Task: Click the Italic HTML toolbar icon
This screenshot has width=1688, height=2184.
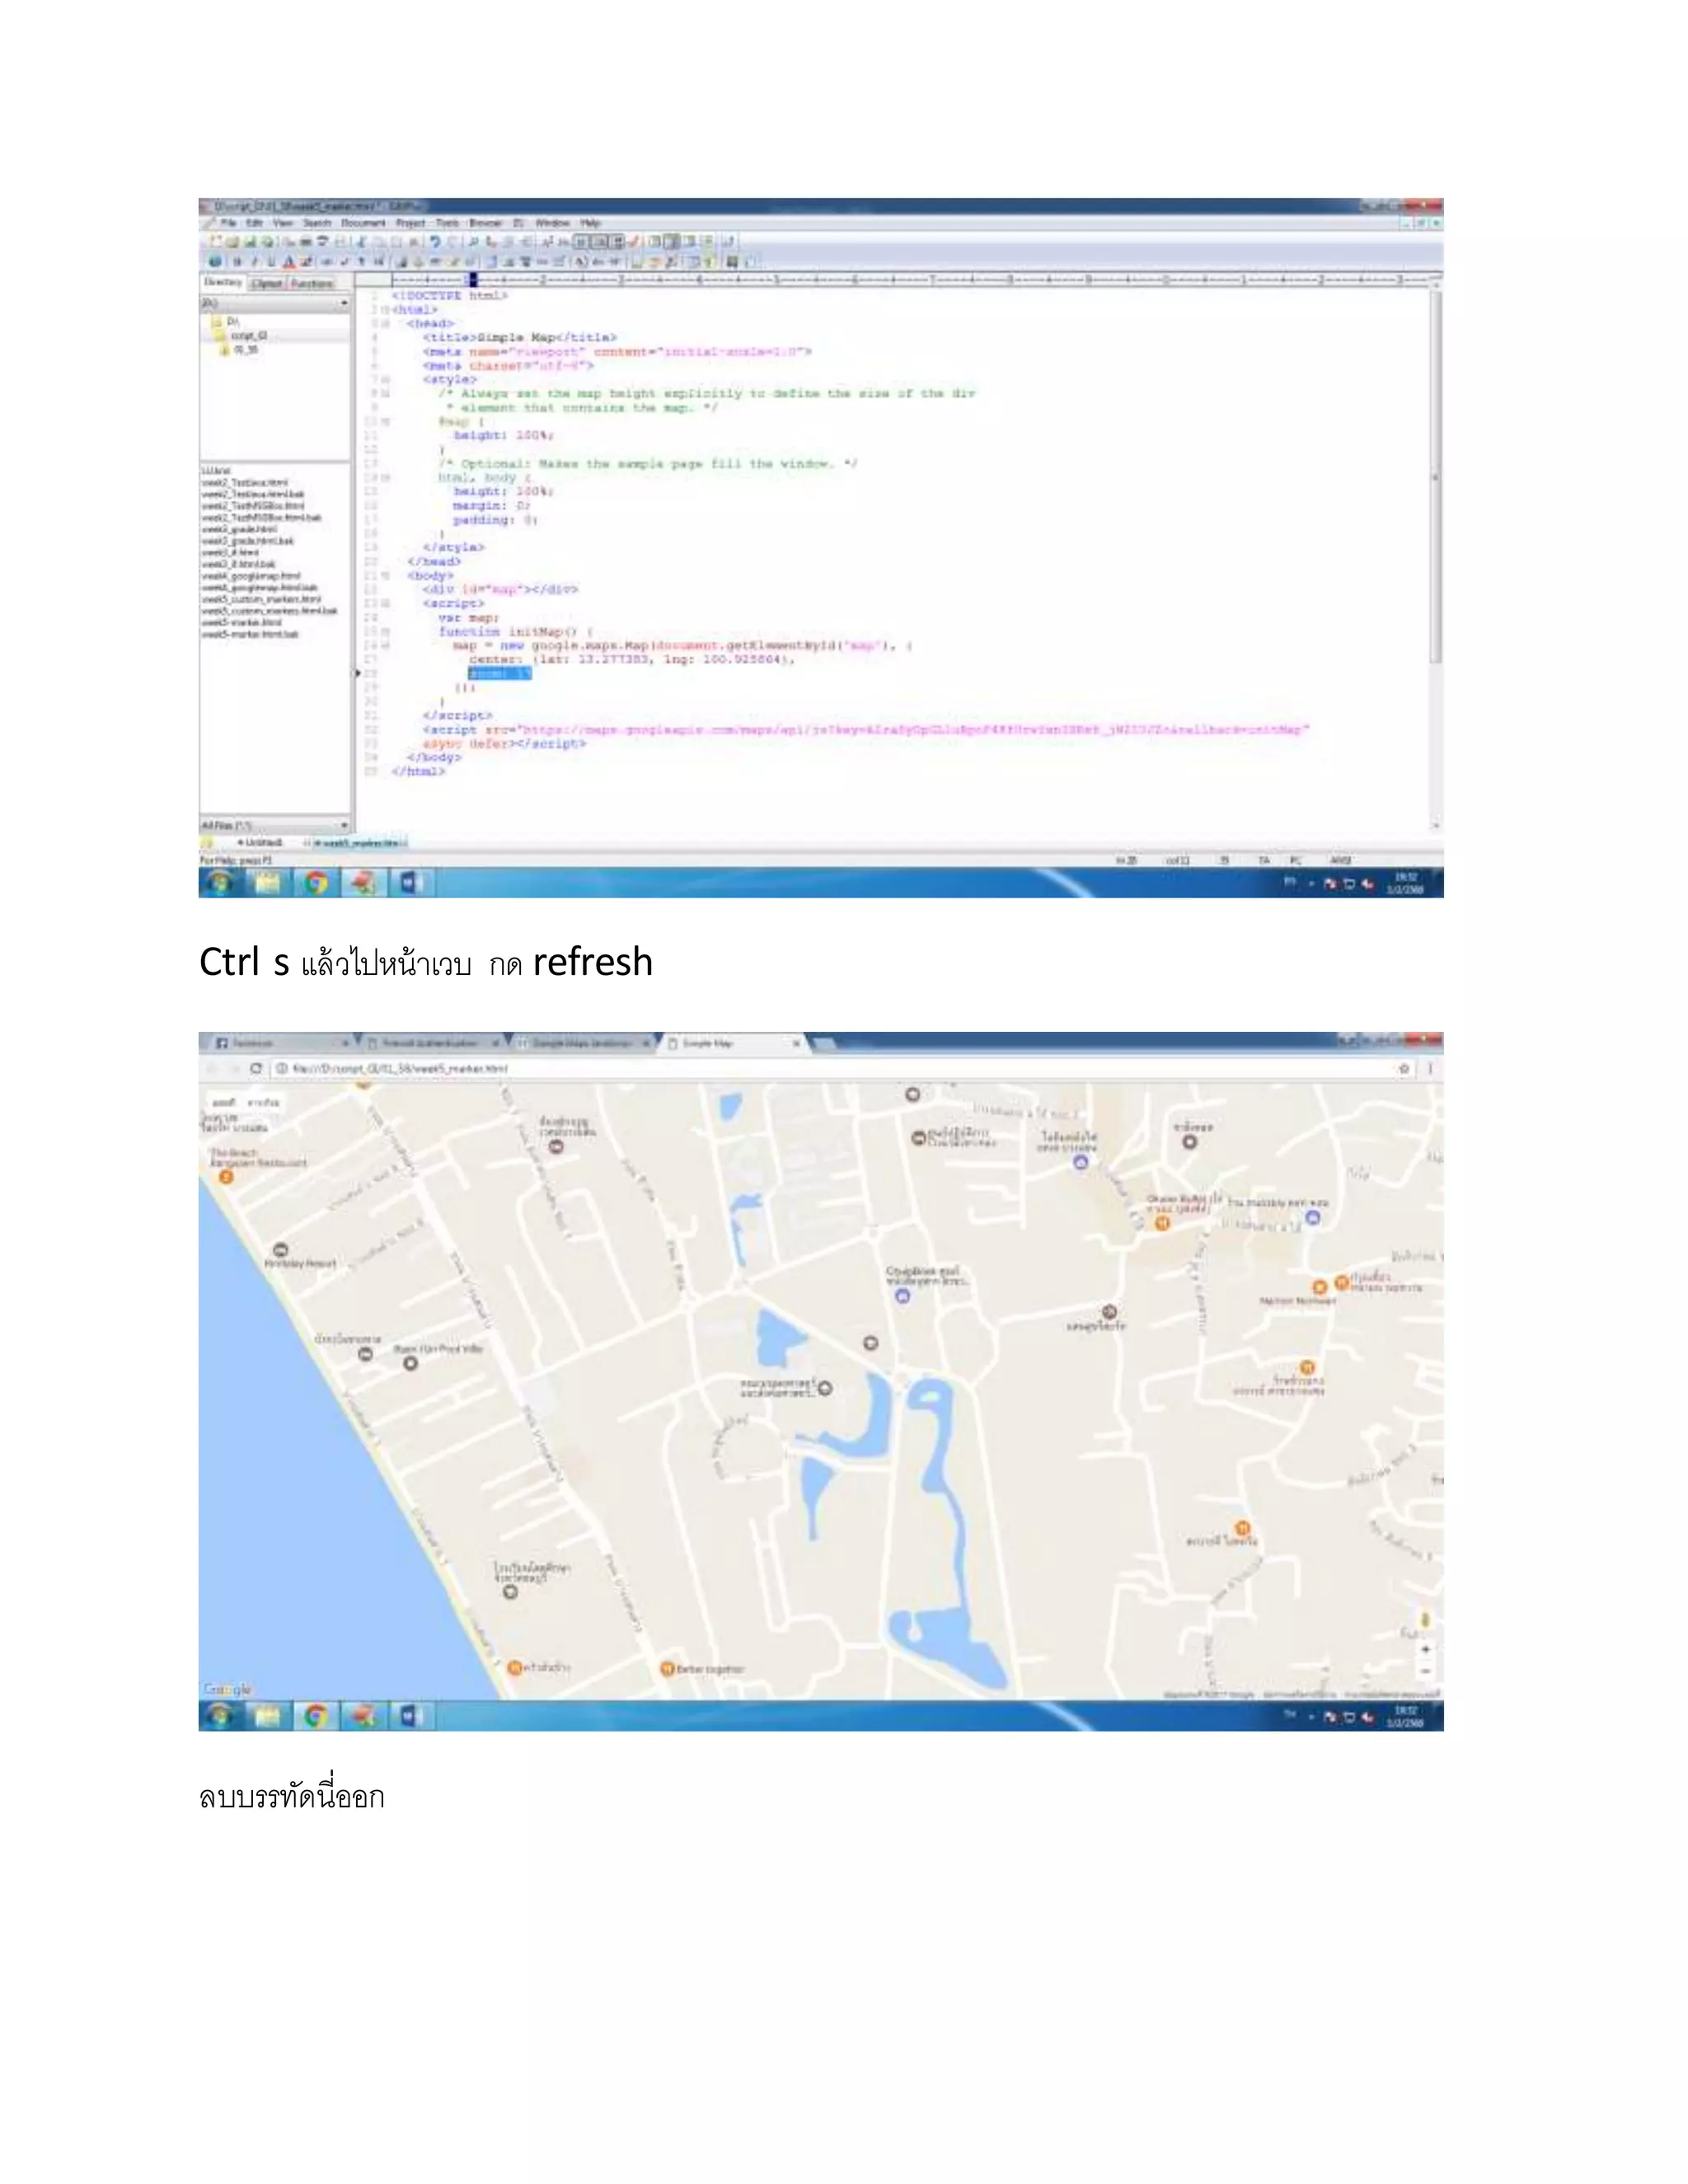Action: tap(254, 261)
